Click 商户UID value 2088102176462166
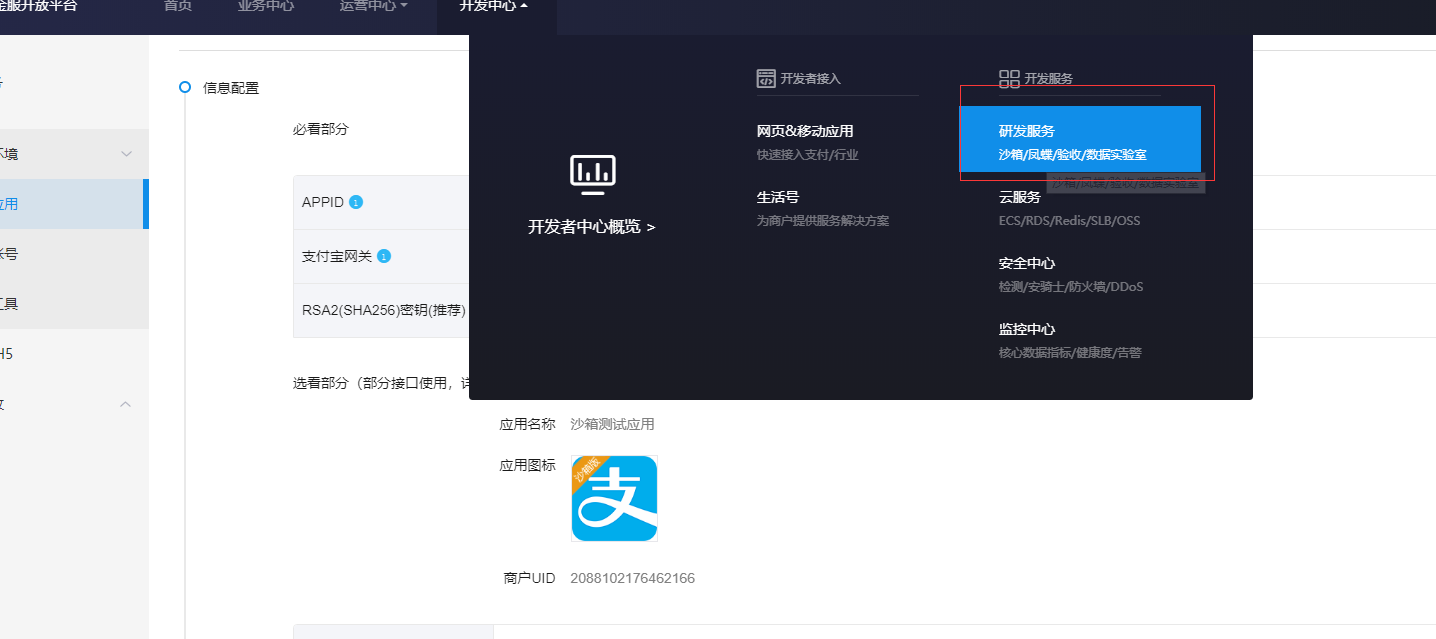The image size is (1436, 639). point(632,578)
